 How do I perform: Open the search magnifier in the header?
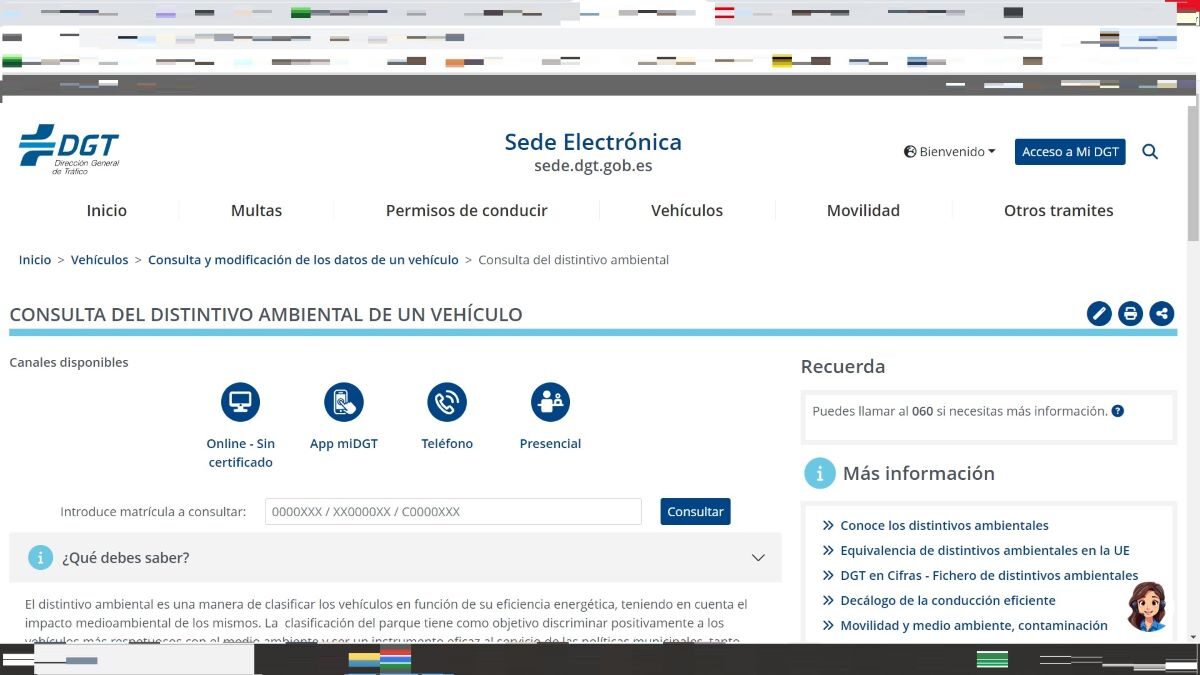pyautogui.click(x=1149, y=151)
